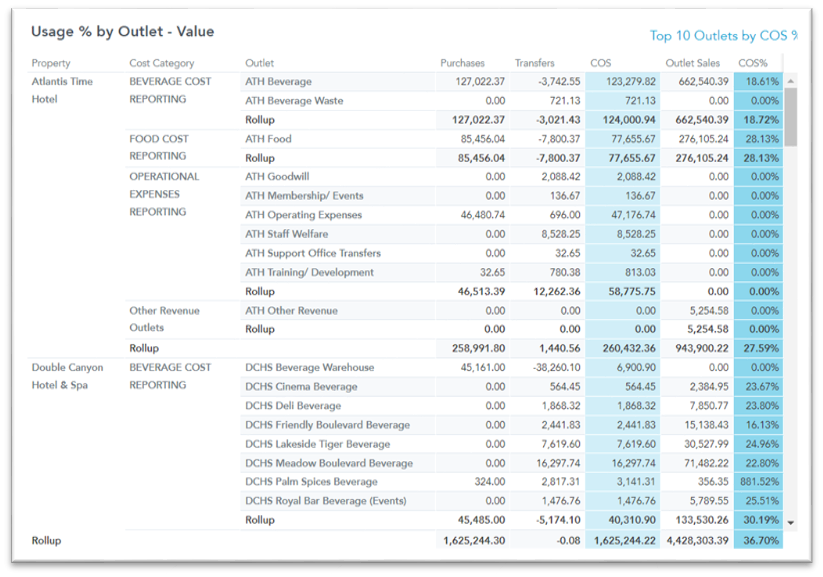Click the grand total 36.70% COS% cell
823x577 pixels.
[758, 540]
